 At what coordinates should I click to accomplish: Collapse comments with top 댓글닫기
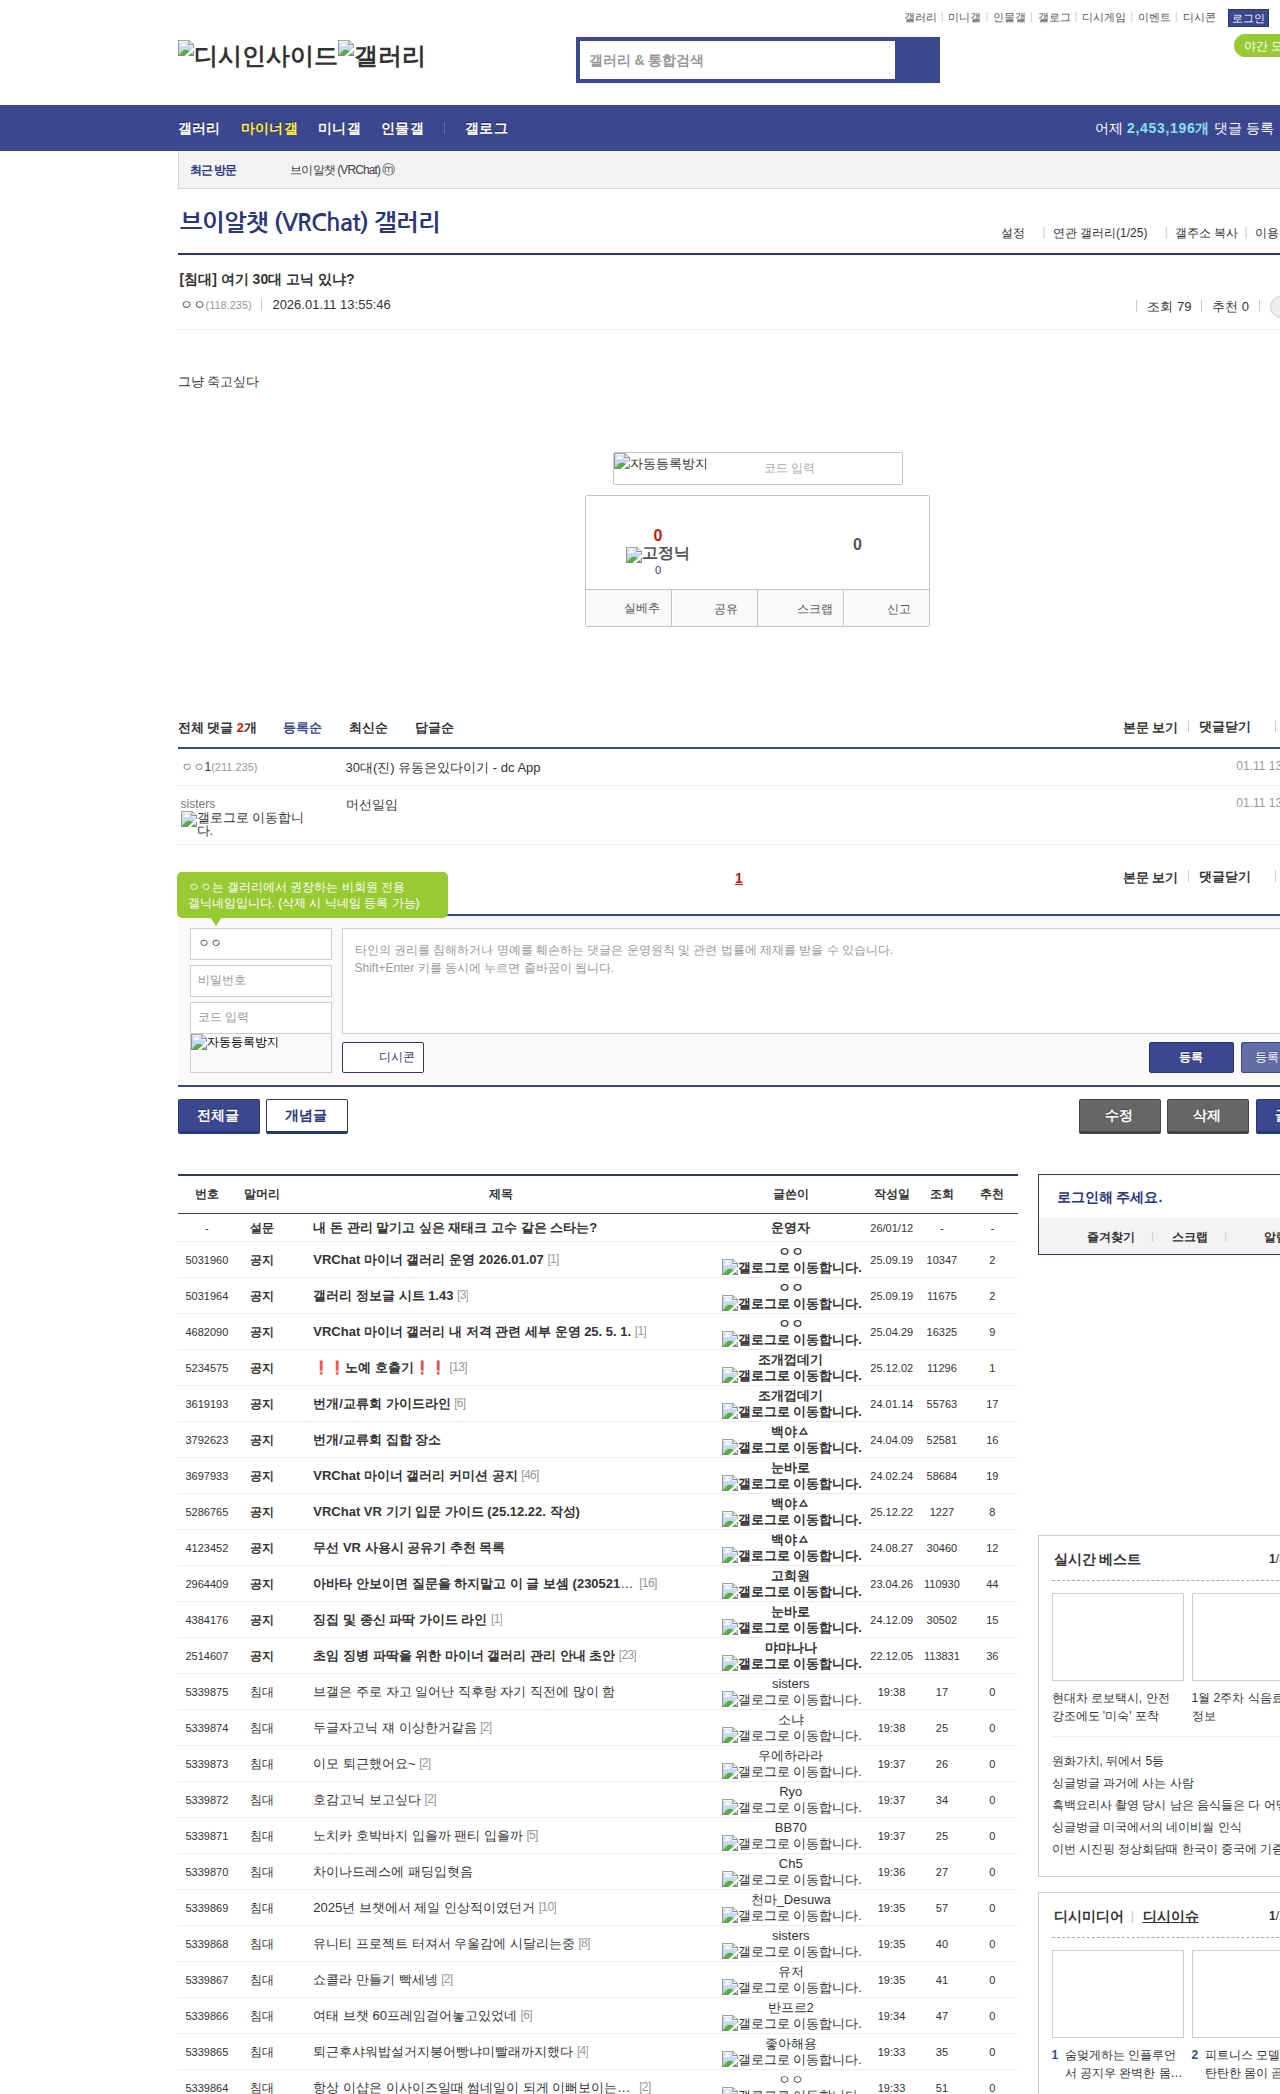click(x=1224, y=727)
